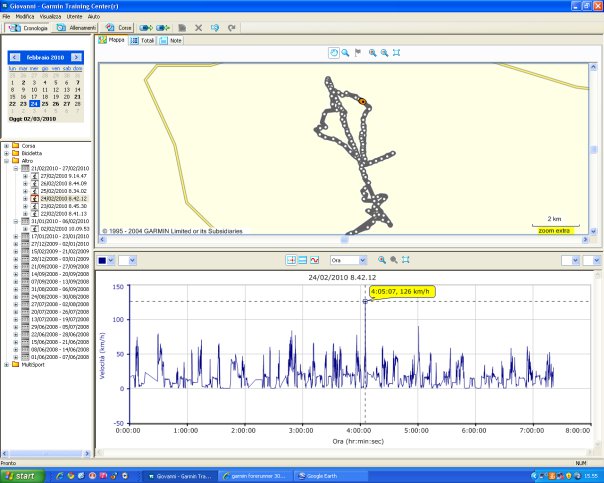Open the dark blue graph color dropdown
Image resolution: width=604 pixels, height=483 pixels.
coord(111,260)
